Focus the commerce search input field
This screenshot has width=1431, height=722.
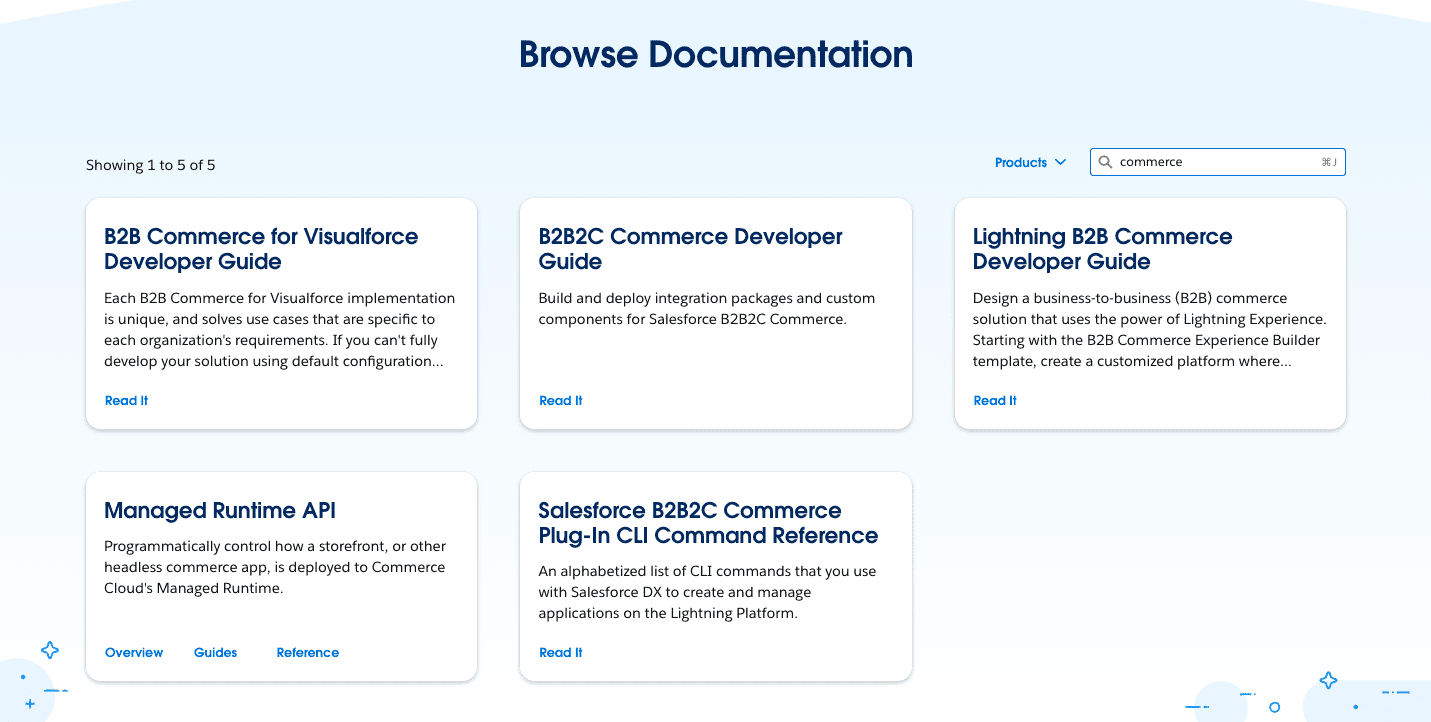1215,162
